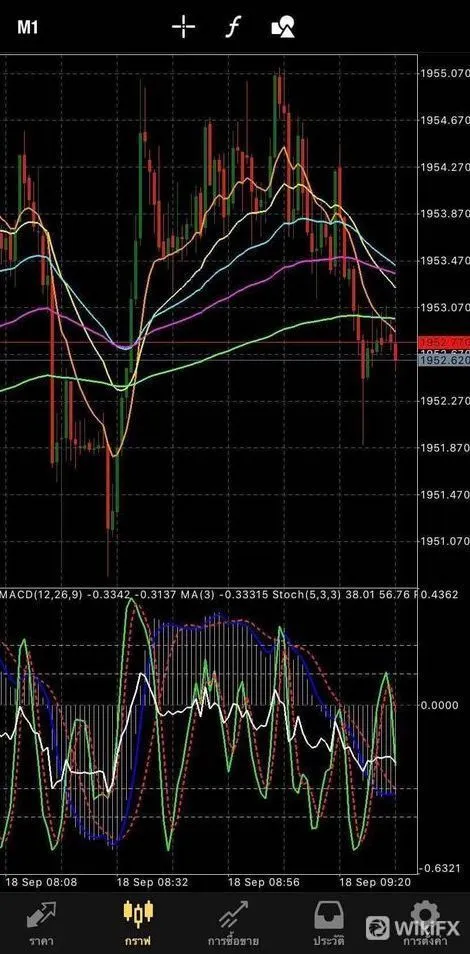This screenshot has height=954, width=470.
Task: Open the M1 timeframe selector
Action: click(x=27, y=27)
